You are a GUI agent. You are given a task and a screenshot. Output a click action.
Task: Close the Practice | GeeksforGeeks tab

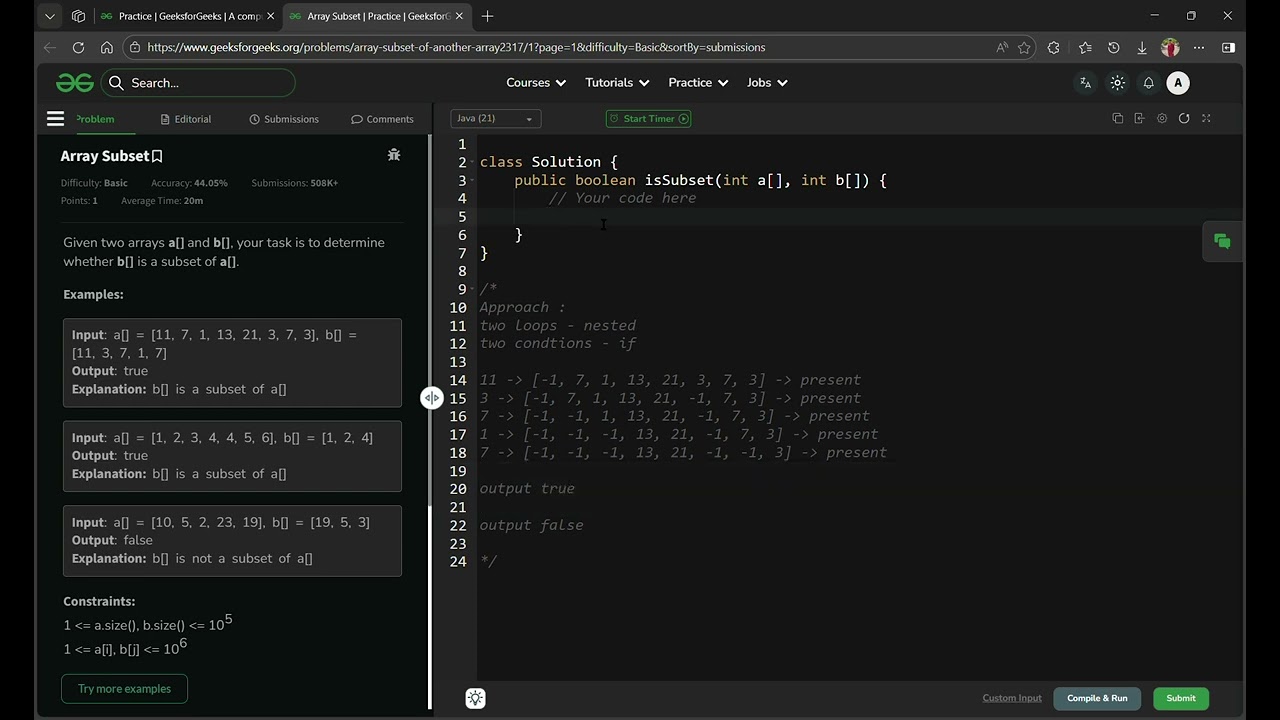[x=270, y=16]
